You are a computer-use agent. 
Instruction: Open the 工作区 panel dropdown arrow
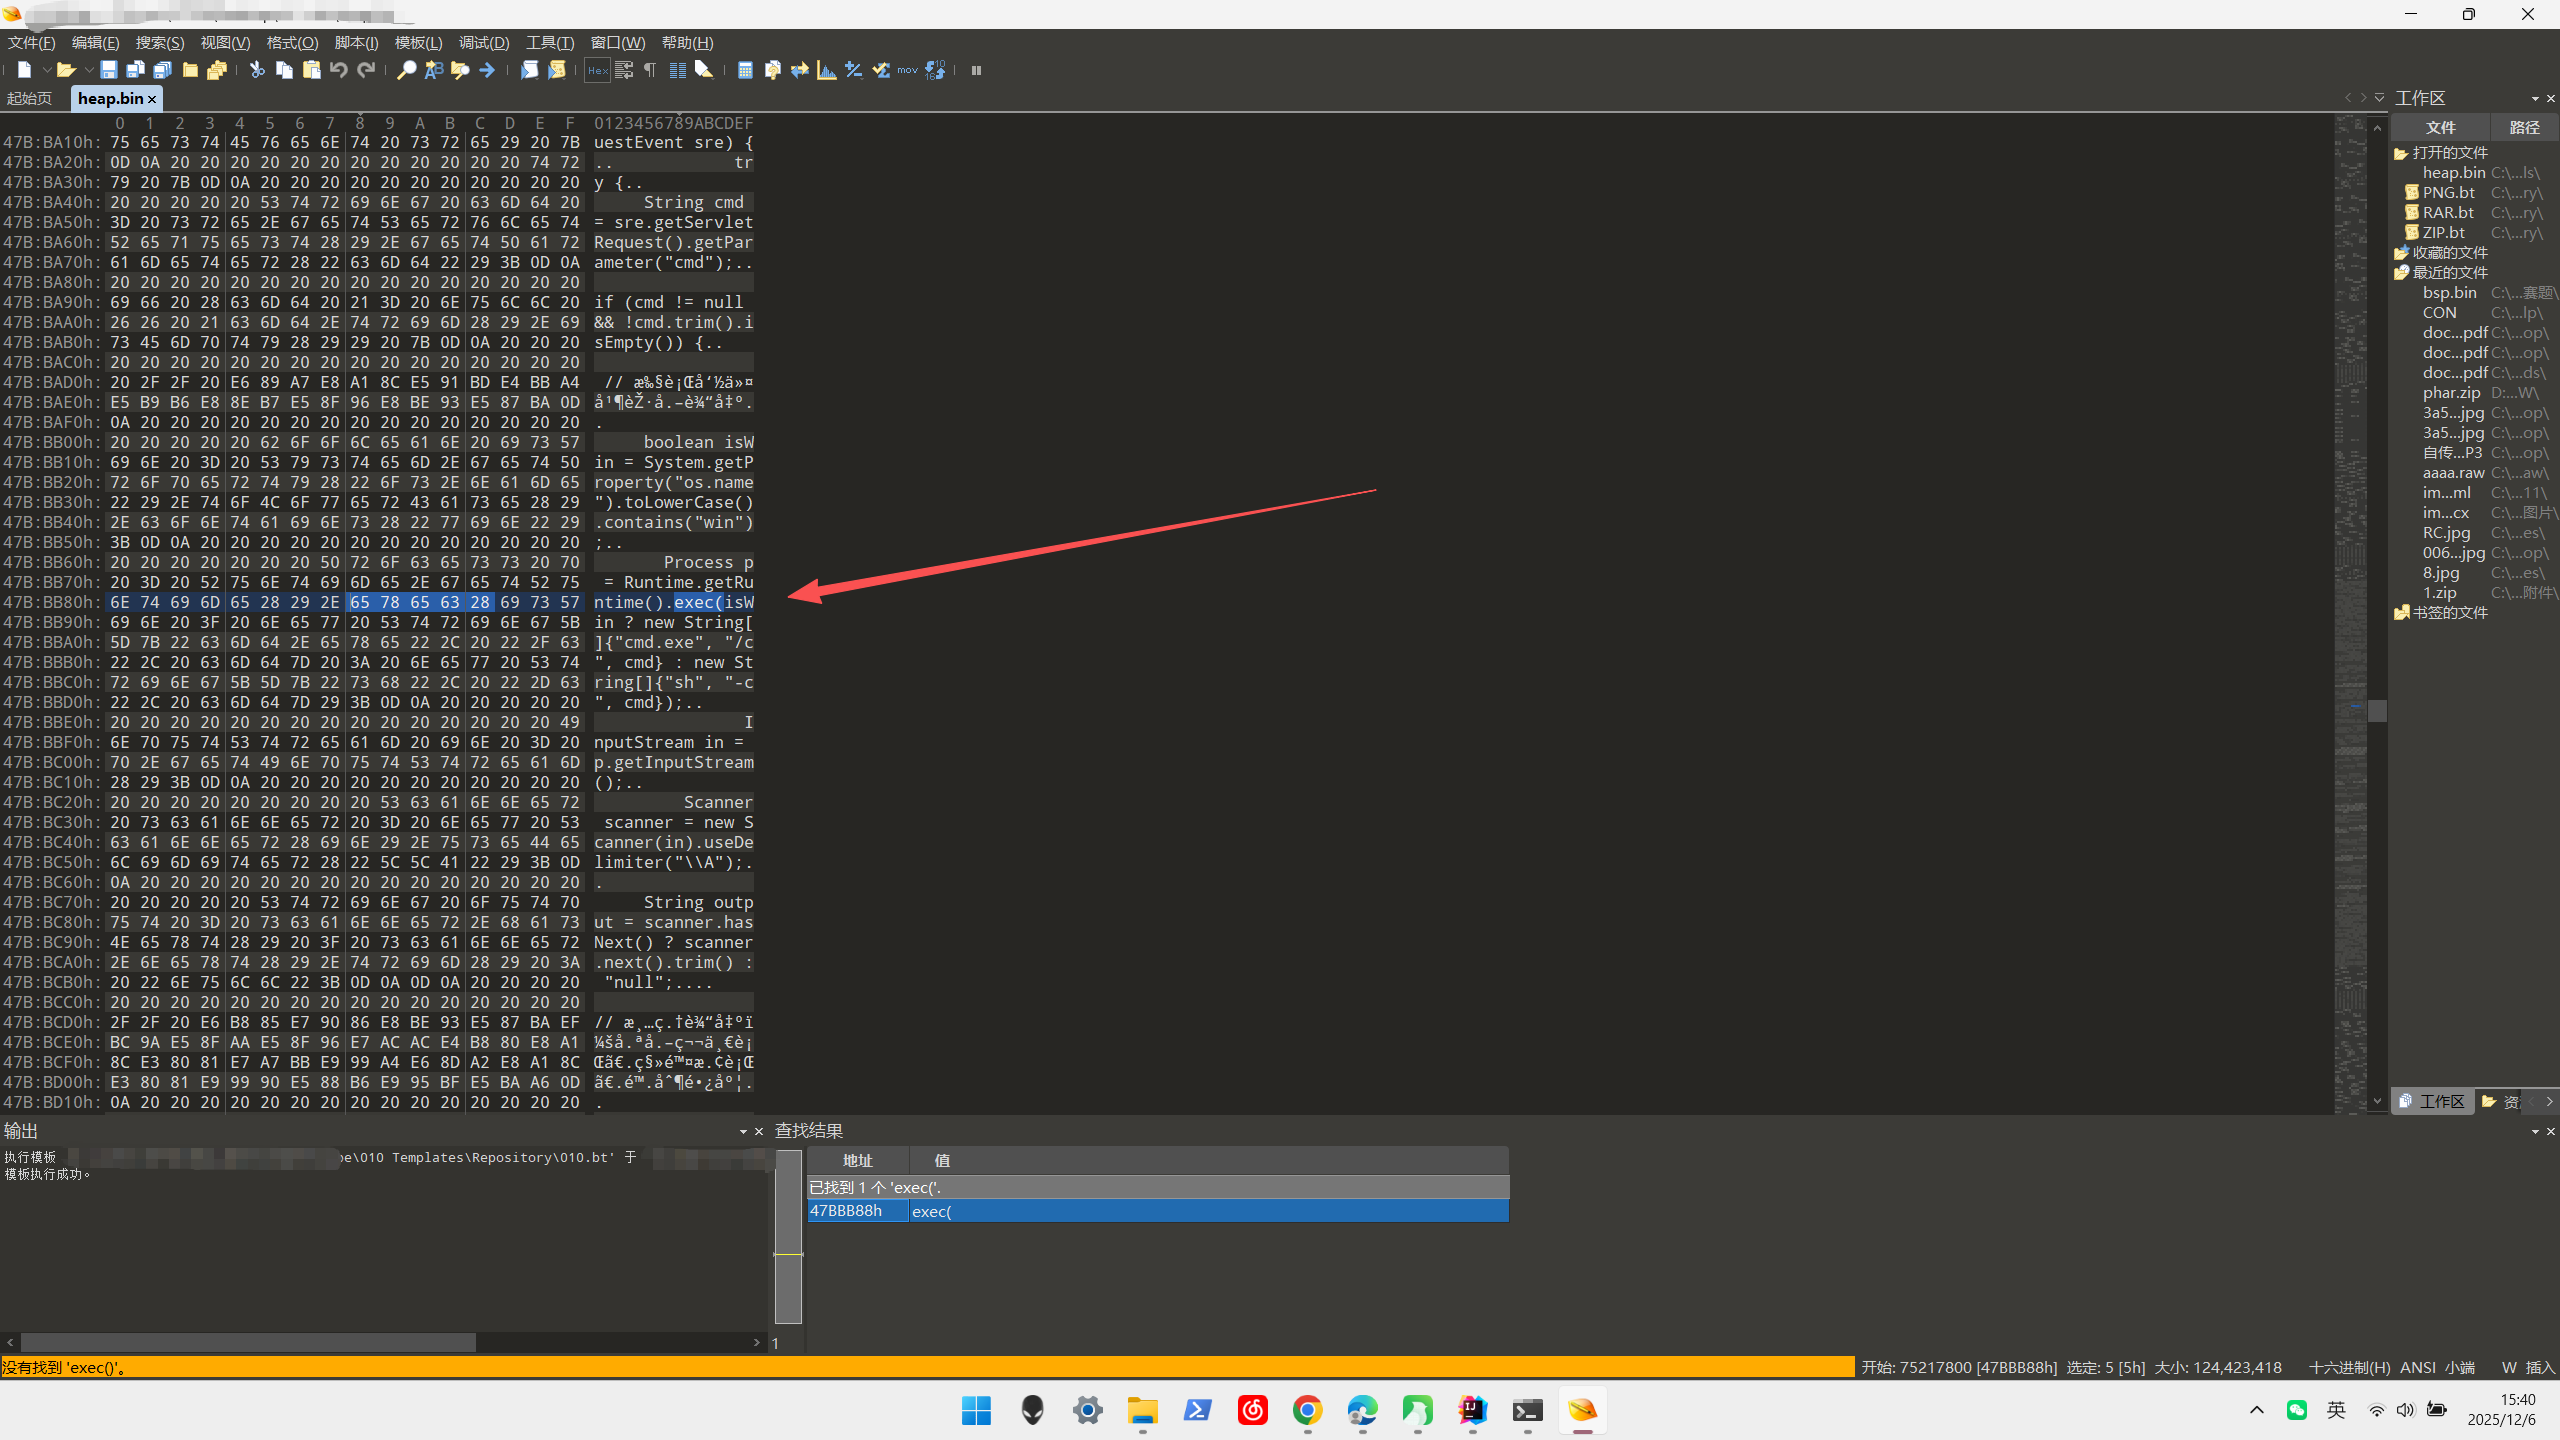[x=2535, y=98]
